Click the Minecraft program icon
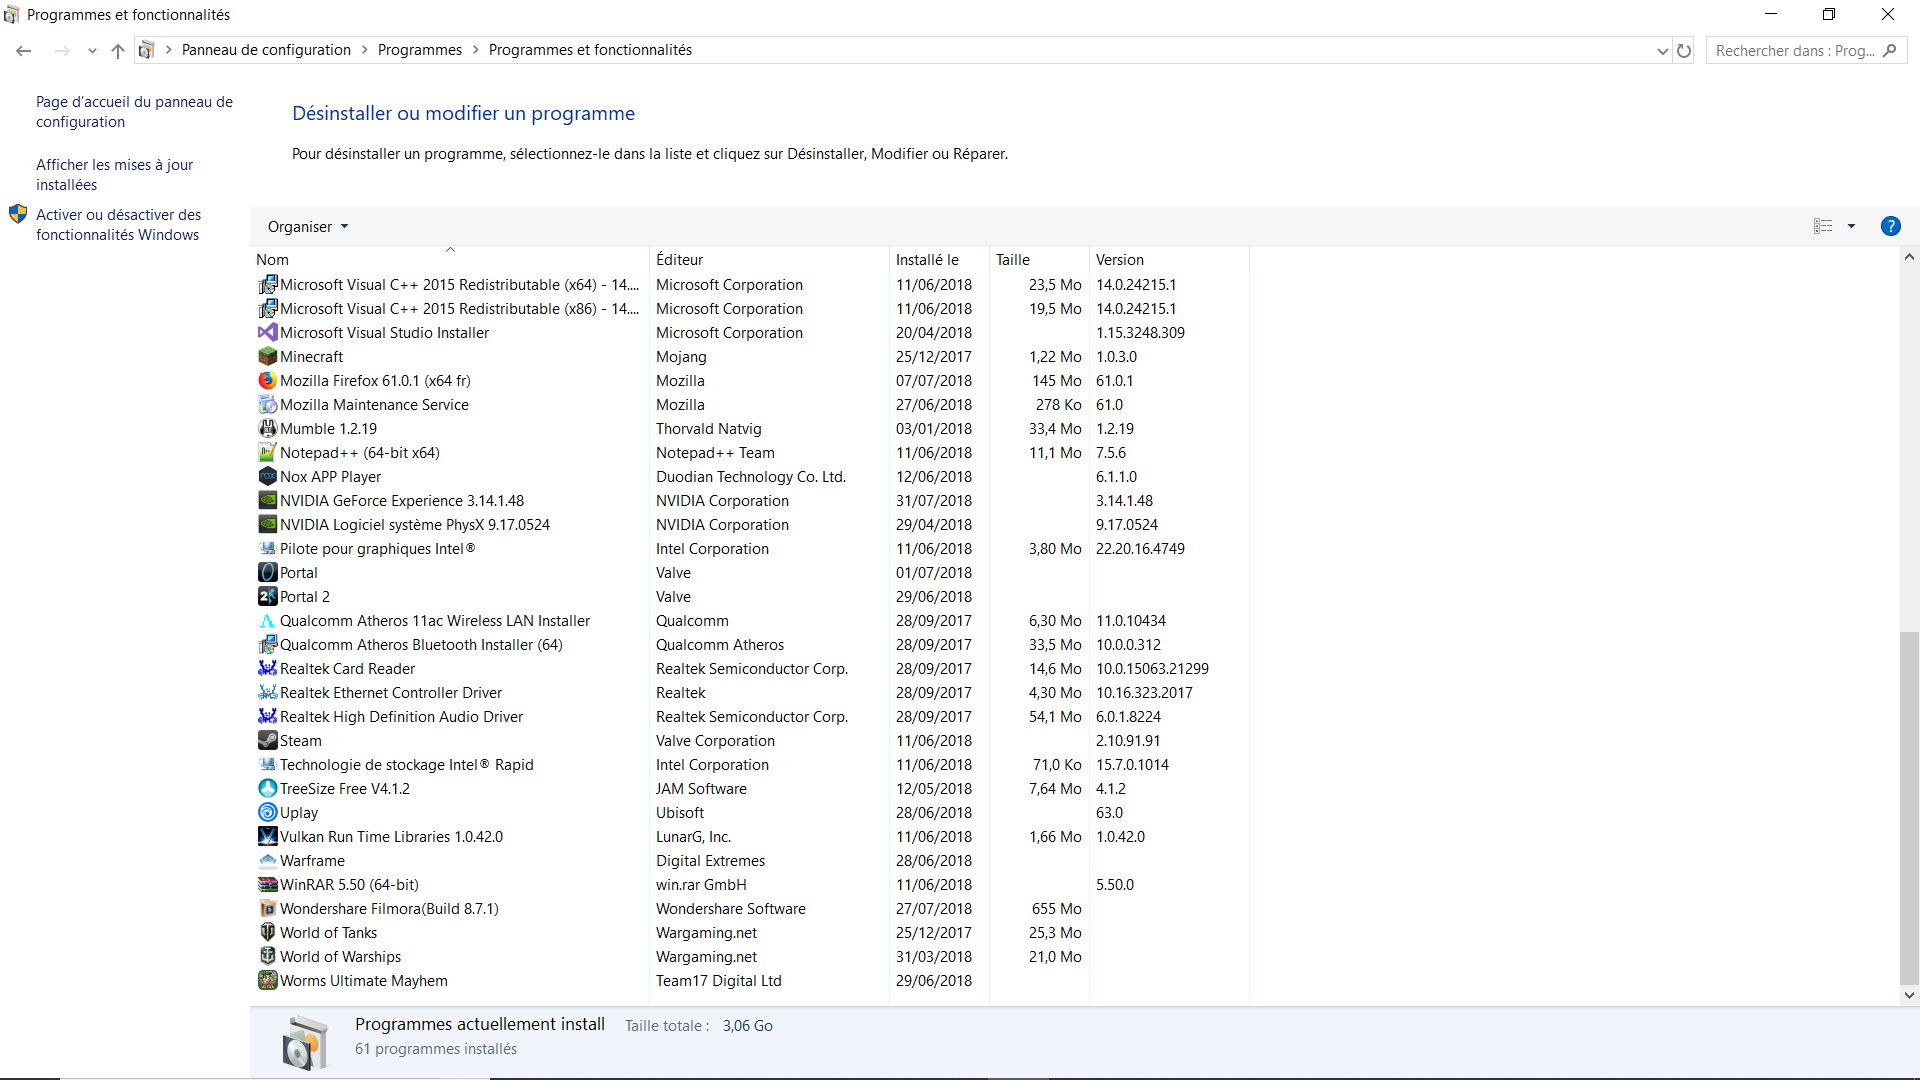Screen dimensions: 1920x1080 (267, 357)
